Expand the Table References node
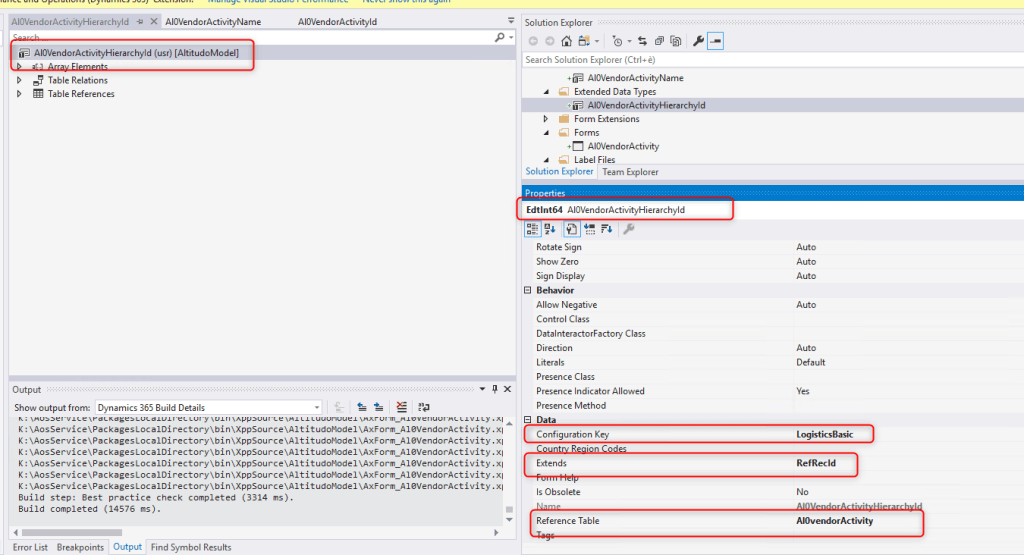The height and width of the screenshot is (555, 1024). 19,94
